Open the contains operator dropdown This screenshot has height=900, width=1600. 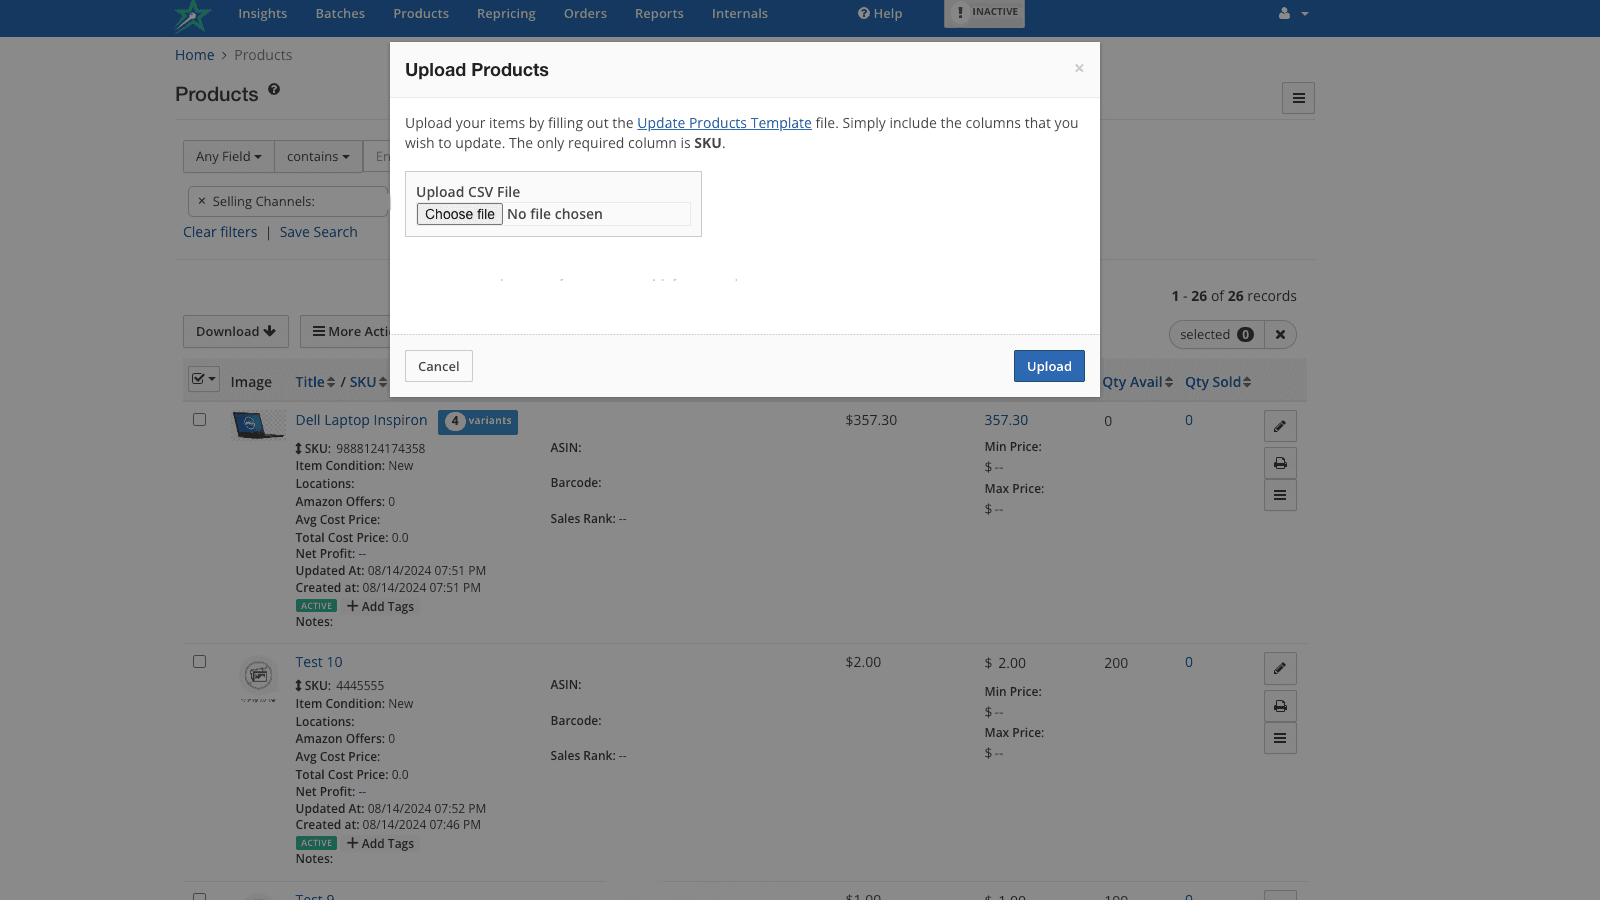tap(318, 157)
